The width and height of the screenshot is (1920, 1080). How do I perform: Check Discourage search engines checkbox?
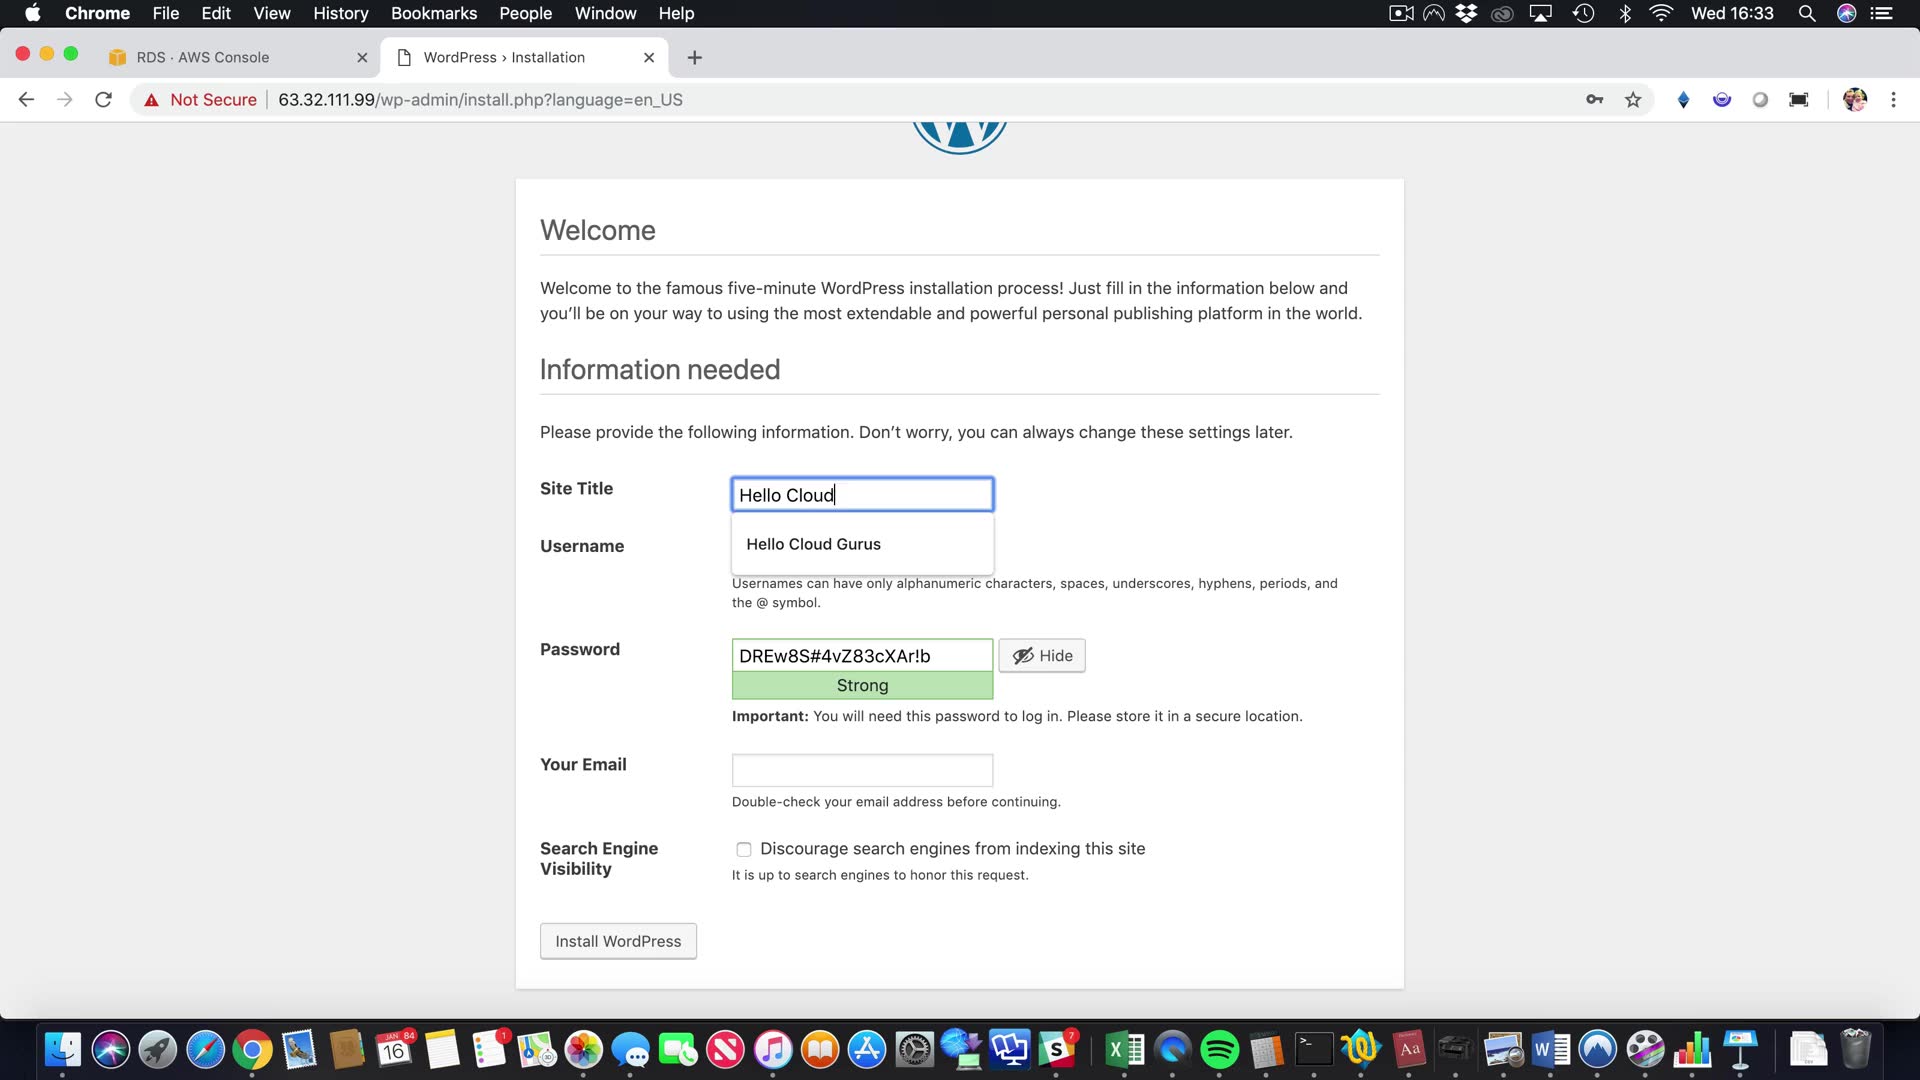[744, 850]
